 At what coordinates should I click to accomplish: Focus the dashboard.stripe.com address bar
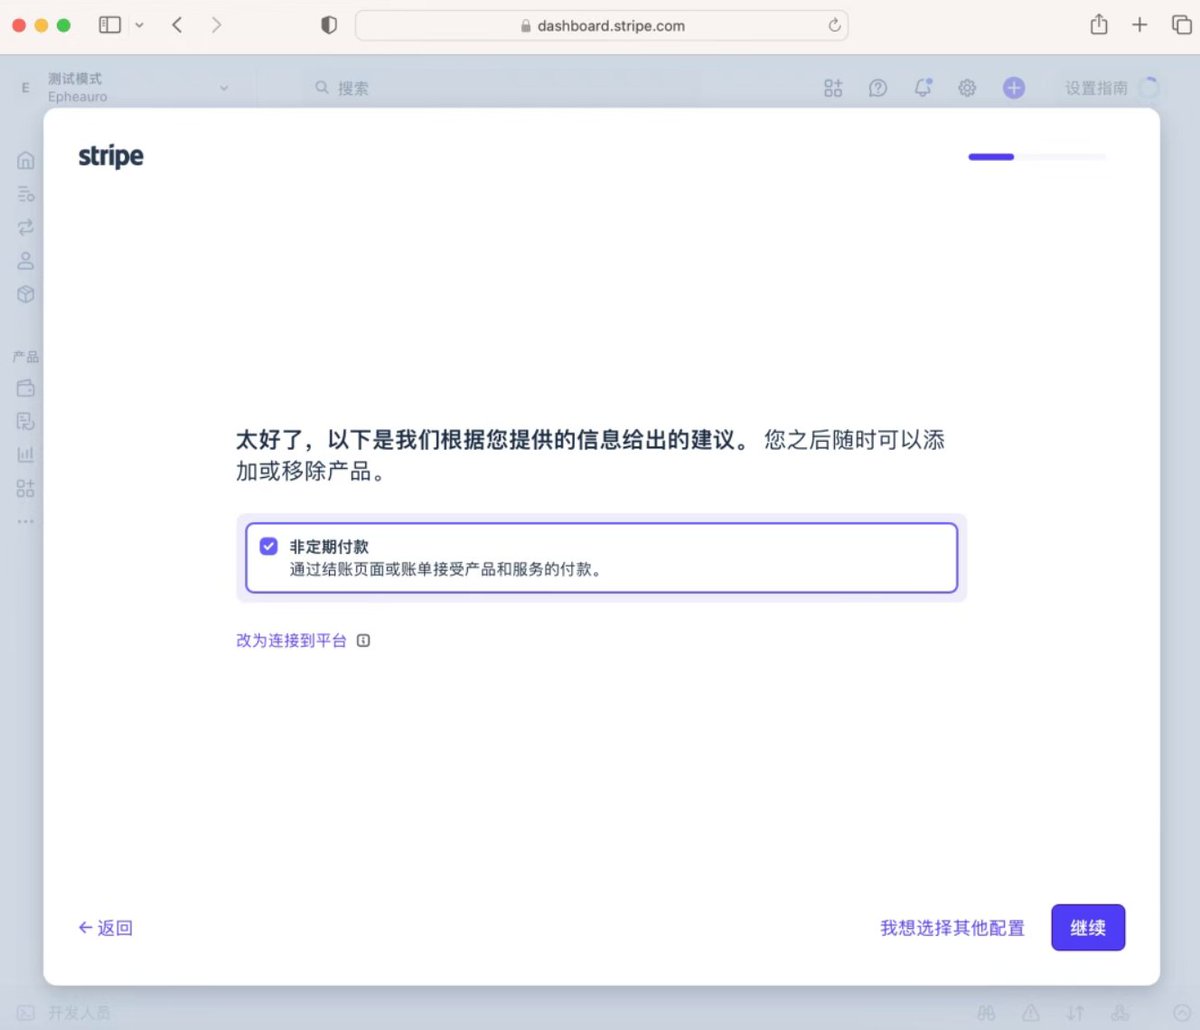coord(602,26)
